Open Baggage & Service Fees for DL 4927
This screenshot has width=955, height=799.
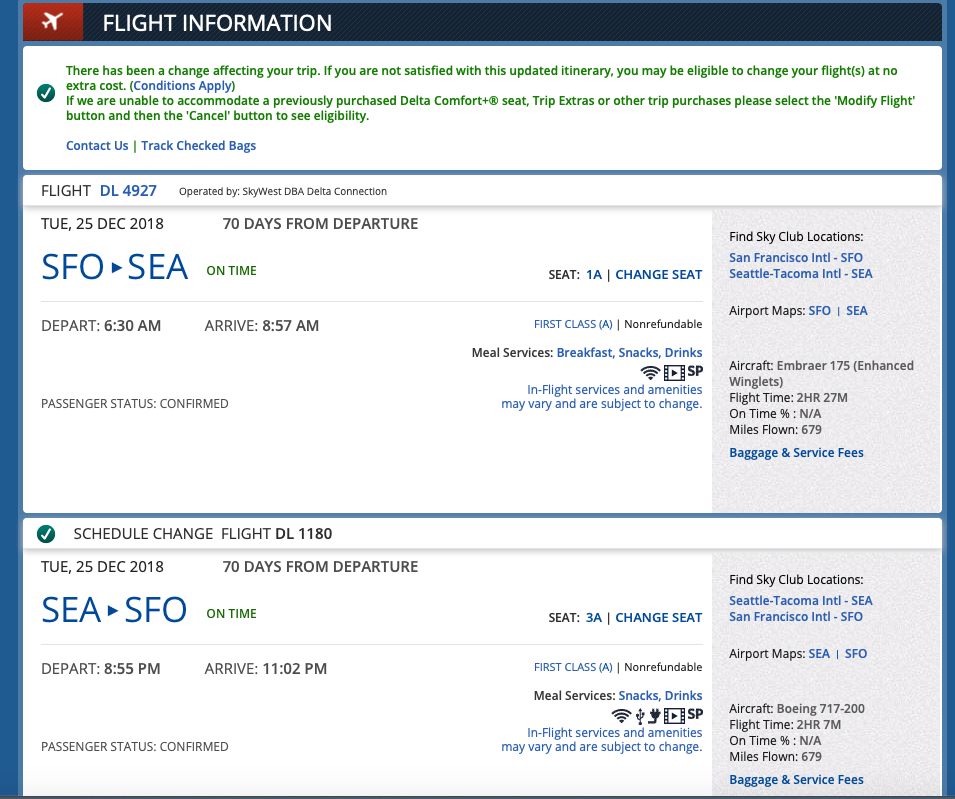(x=796, y=452)
